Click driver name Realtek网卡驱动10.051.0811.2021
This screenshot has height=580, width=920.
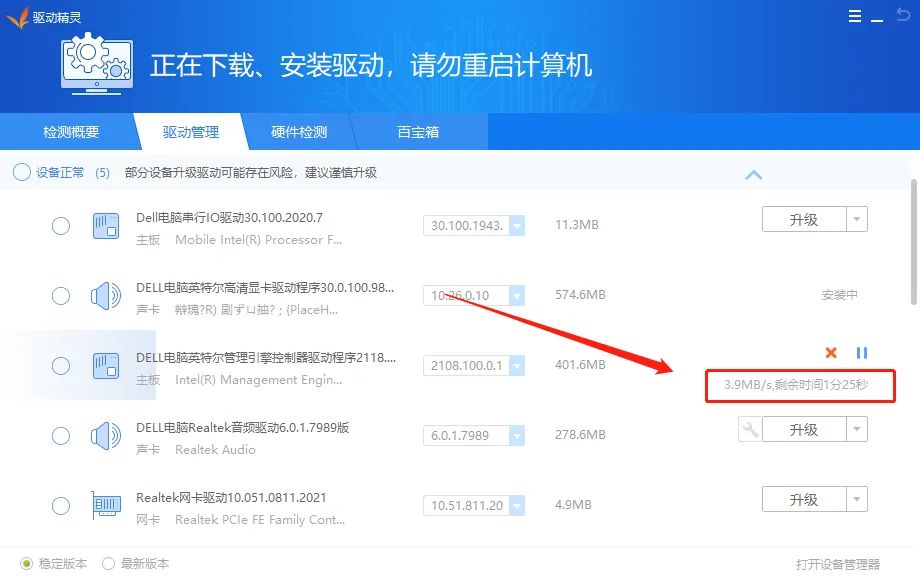(x=231, y=498)
